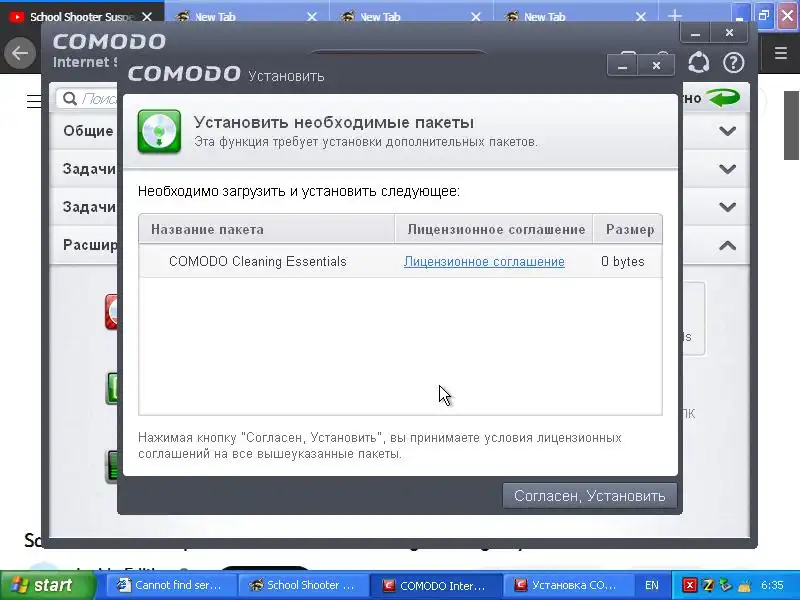Switch to School Shooter taskbar window

[x=304, y=585]
